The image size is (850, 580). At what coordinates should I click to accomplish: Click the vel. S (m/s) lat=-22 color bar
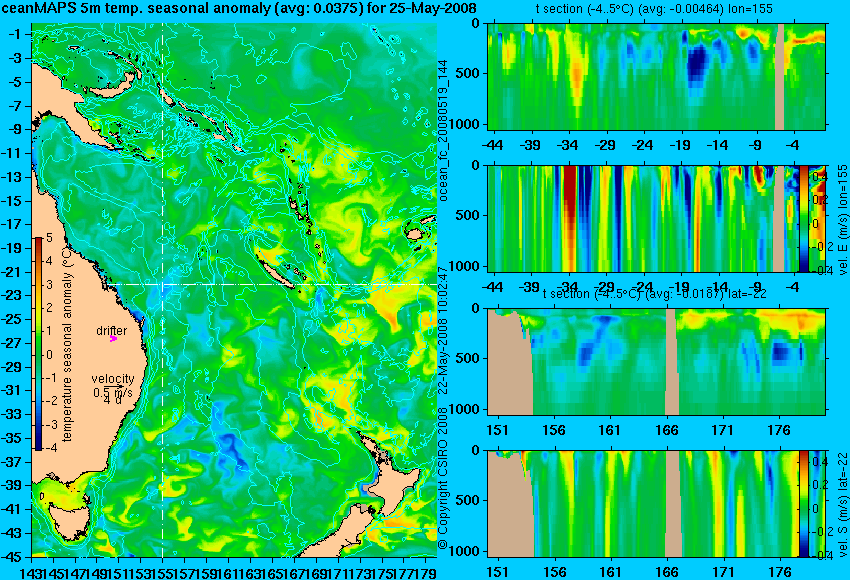[804, 504]
